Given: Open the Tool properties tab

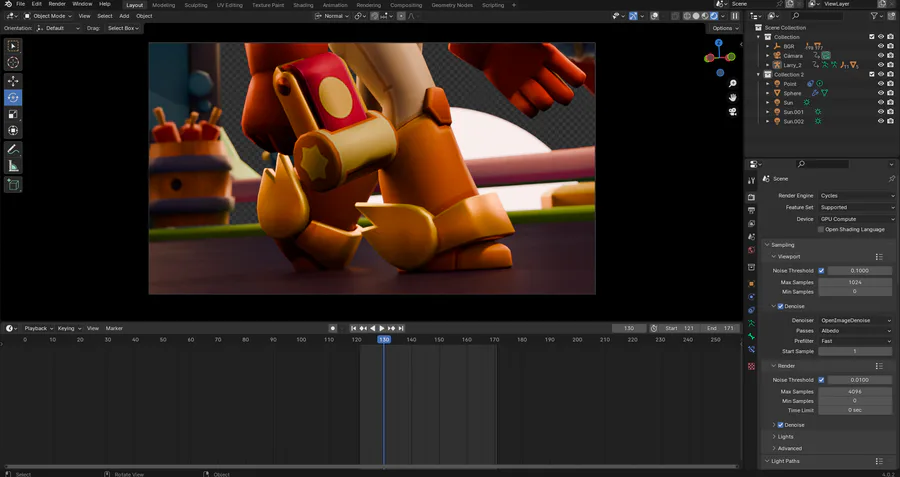Looking at the screenshot, I should pos(751,181).
